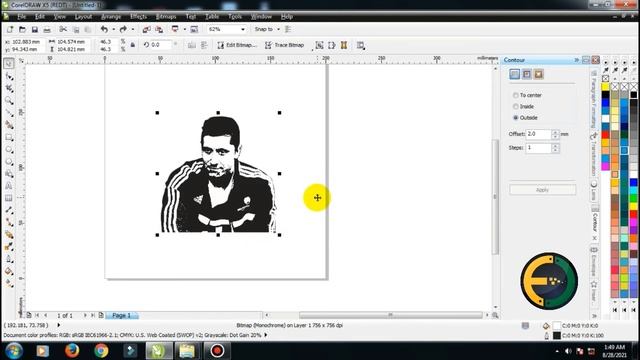Toggle the lock ratio padlock
This screenshot has width=640, height=360.
click(x=133, y=45)
